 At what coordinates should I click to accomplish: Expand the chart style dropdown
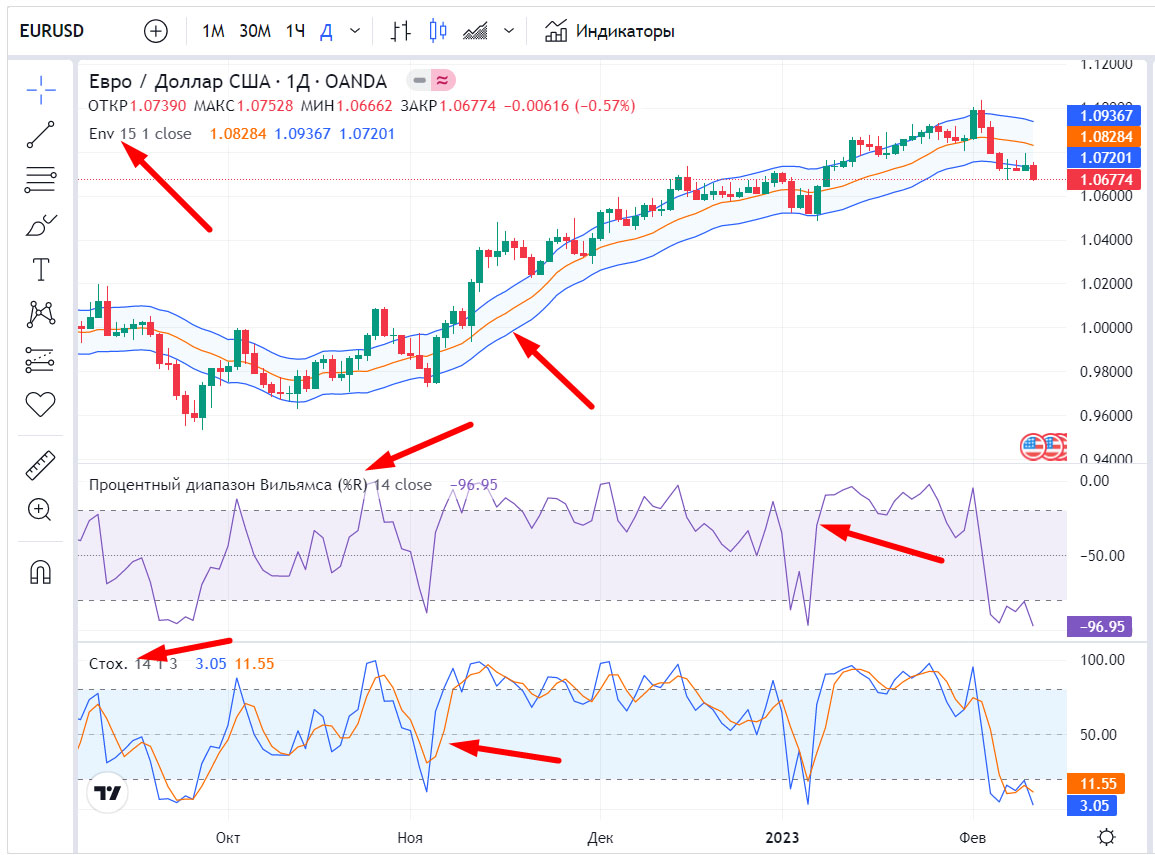point(508,31)
